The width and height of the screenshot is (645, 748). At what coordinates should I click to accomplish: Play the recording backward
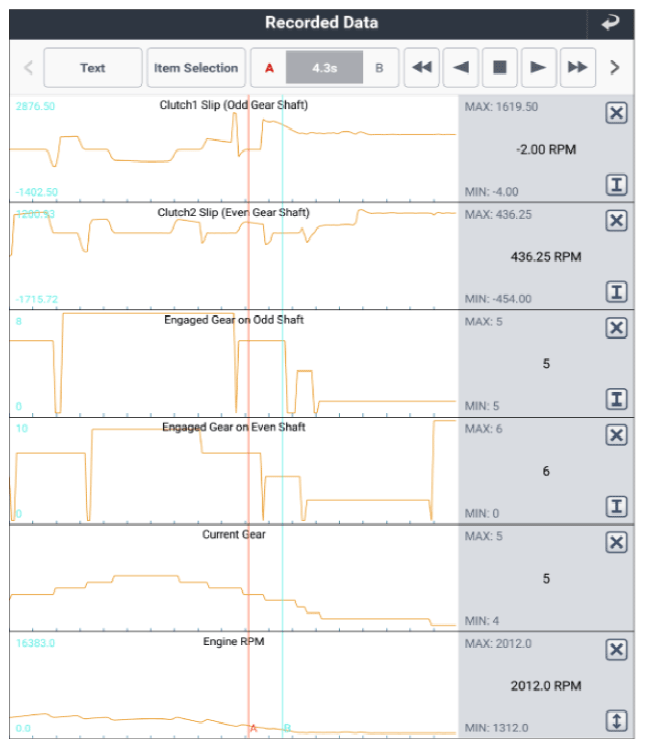[x=461, y=67]
